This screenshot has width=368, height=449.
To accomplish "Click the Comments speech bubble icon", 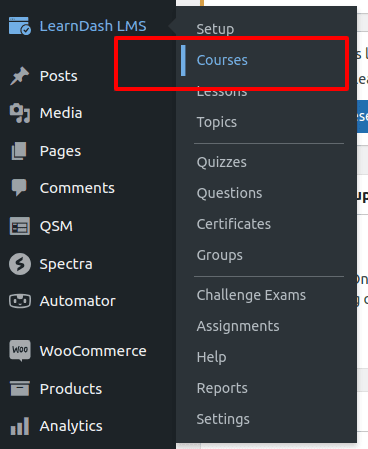I will point(19,188).
